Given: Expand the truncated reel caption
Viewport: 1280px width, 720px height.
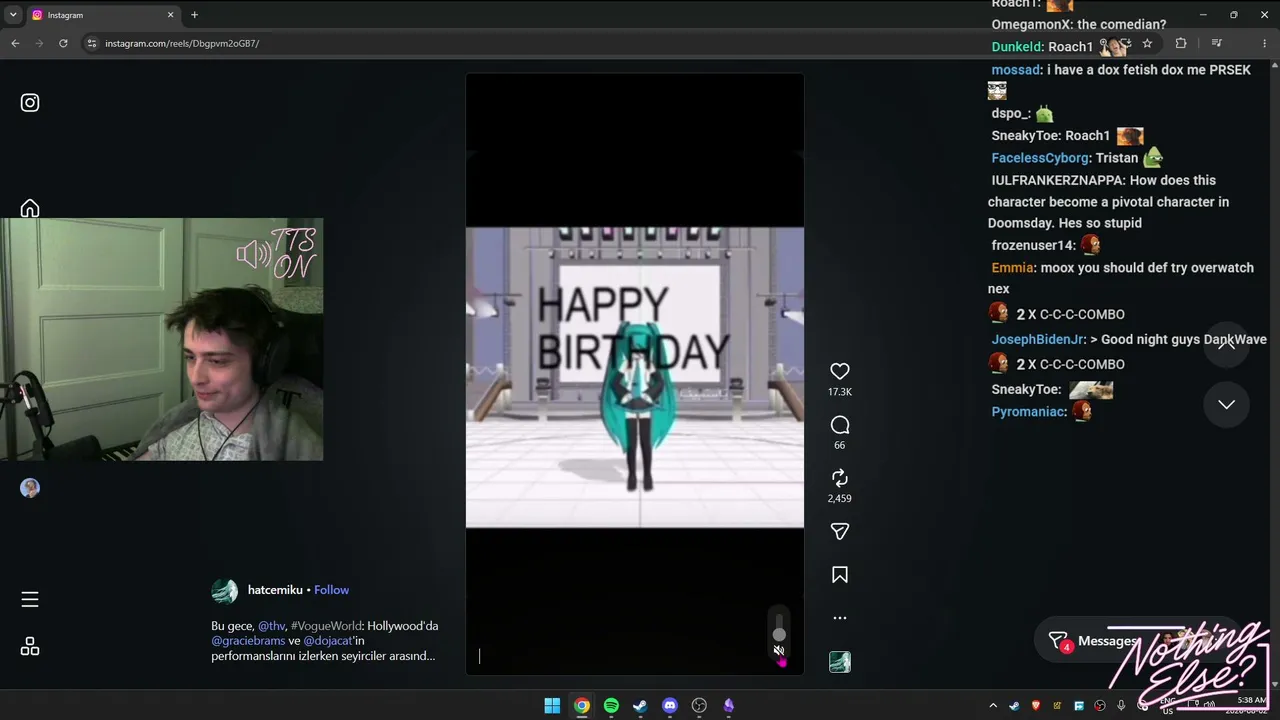Looking at the screenshot, I should click(323, 641).
